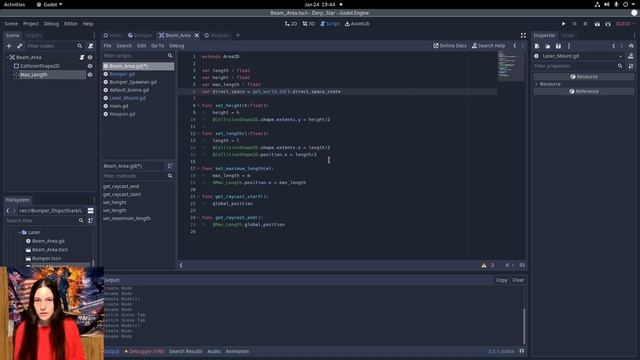Viewport: 640px width, 360px height.
Task: Open Laser_Mount.gd in script list
Action: [x=127, y=98]
